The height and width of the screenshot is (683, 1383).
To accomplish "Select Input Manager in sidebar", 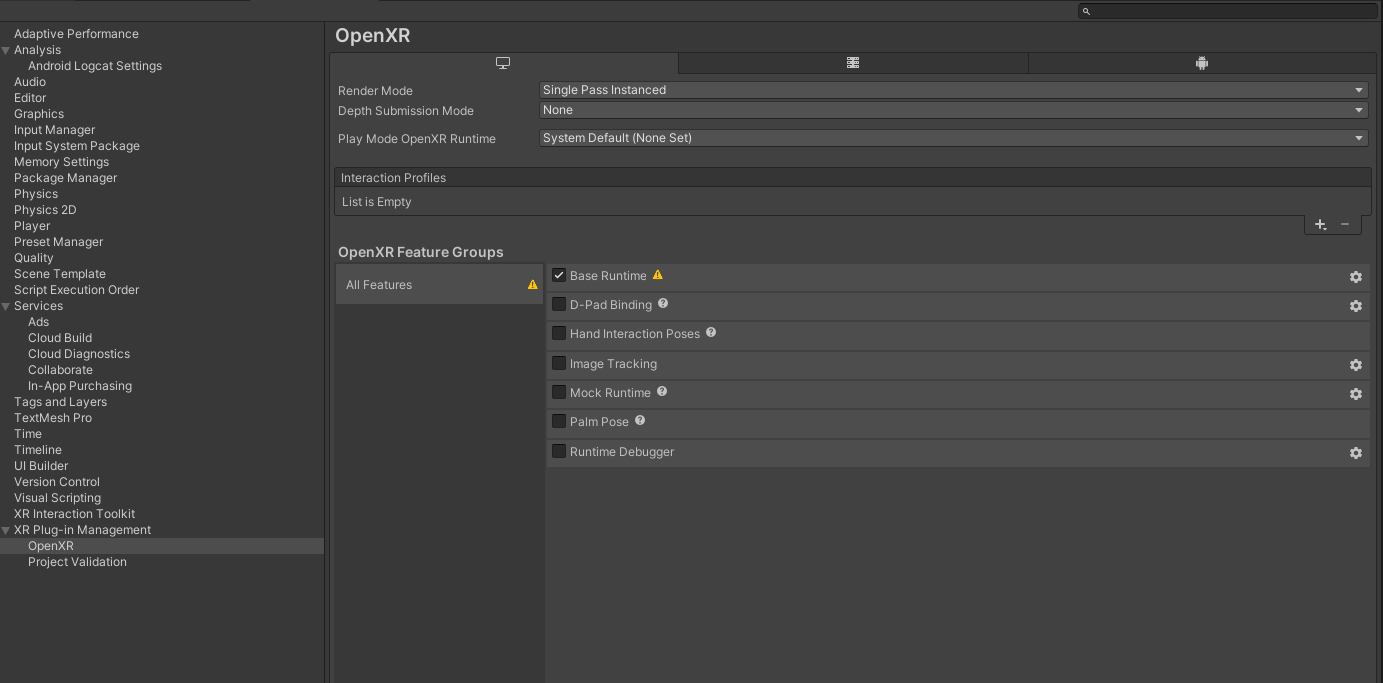I will (55, 130).
